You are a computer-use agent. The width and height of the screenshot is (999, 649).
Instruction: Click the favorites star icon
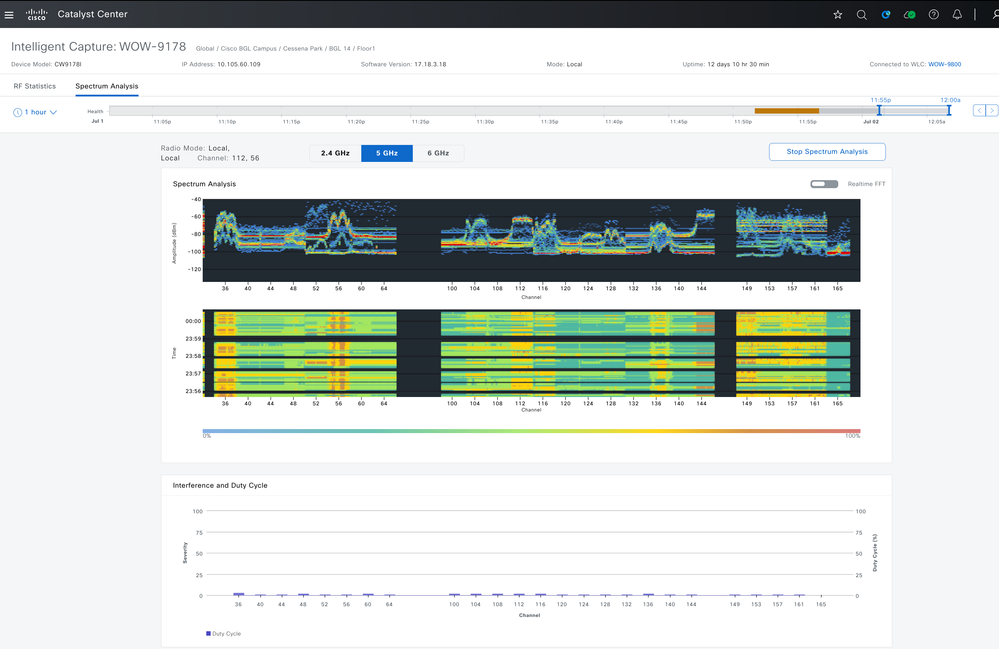[x=838, y=15]
